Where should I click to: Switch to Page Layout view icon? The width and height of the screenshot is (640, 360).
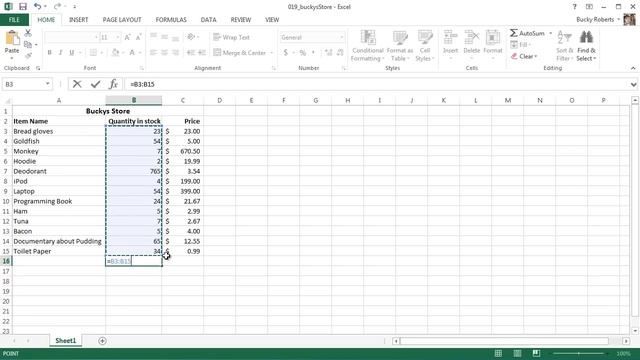click(517, 353)
